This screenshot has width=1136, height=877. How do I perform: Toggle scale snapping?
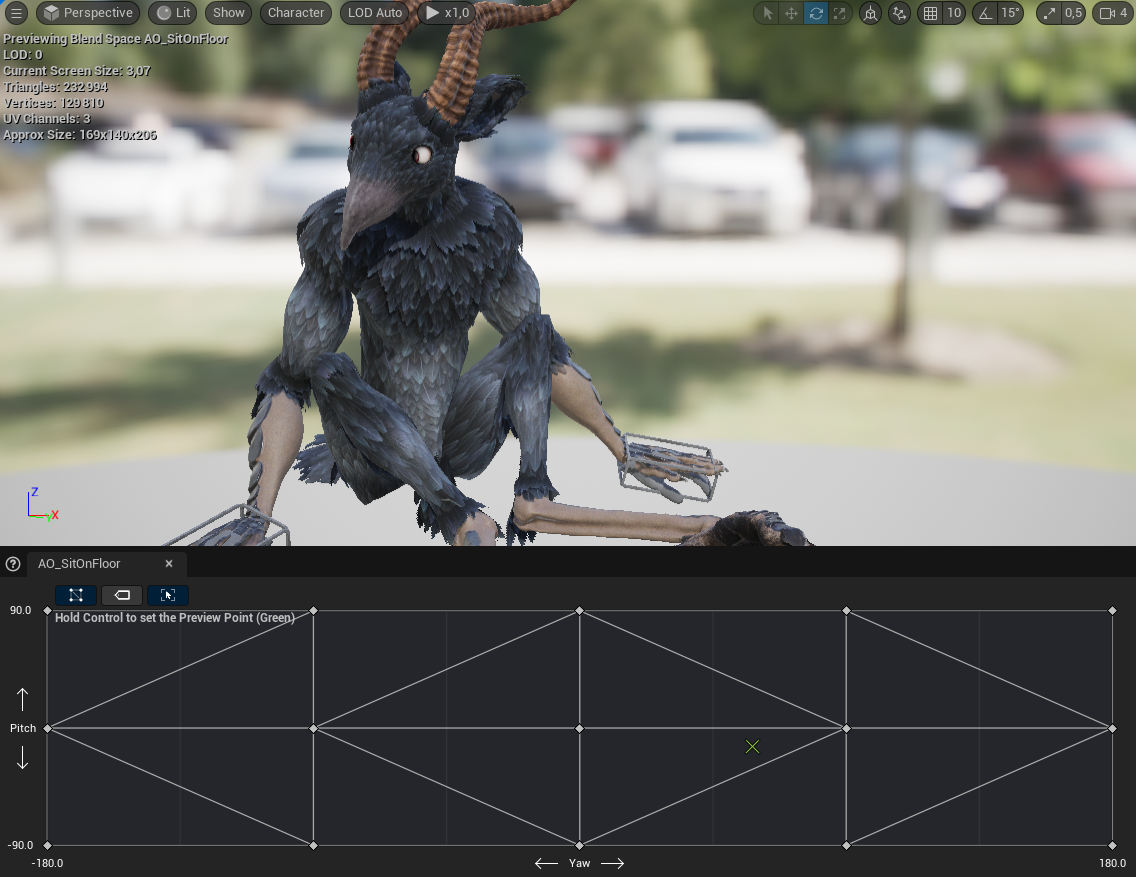click(x=1049, y=13)
